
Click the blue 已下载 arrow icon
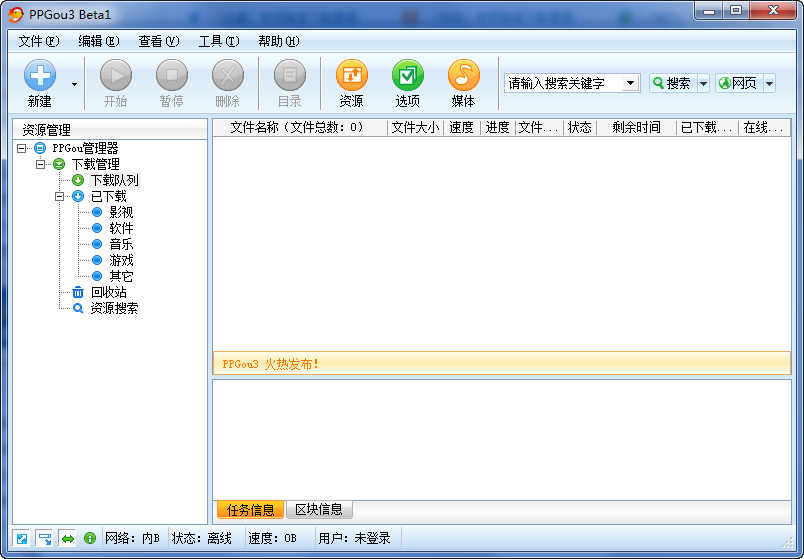78,196
